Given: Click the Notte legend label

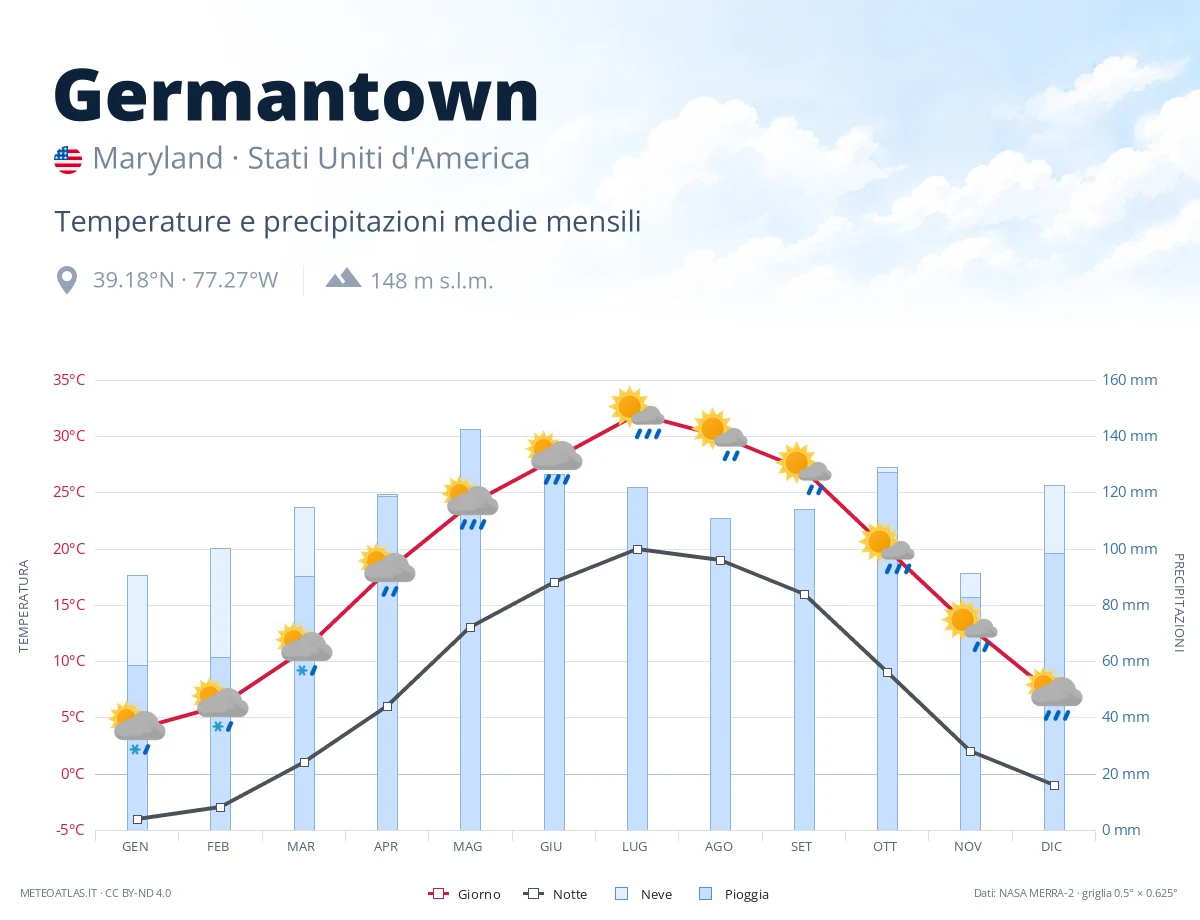Looking at the screenshot, I should pos(570,895).
